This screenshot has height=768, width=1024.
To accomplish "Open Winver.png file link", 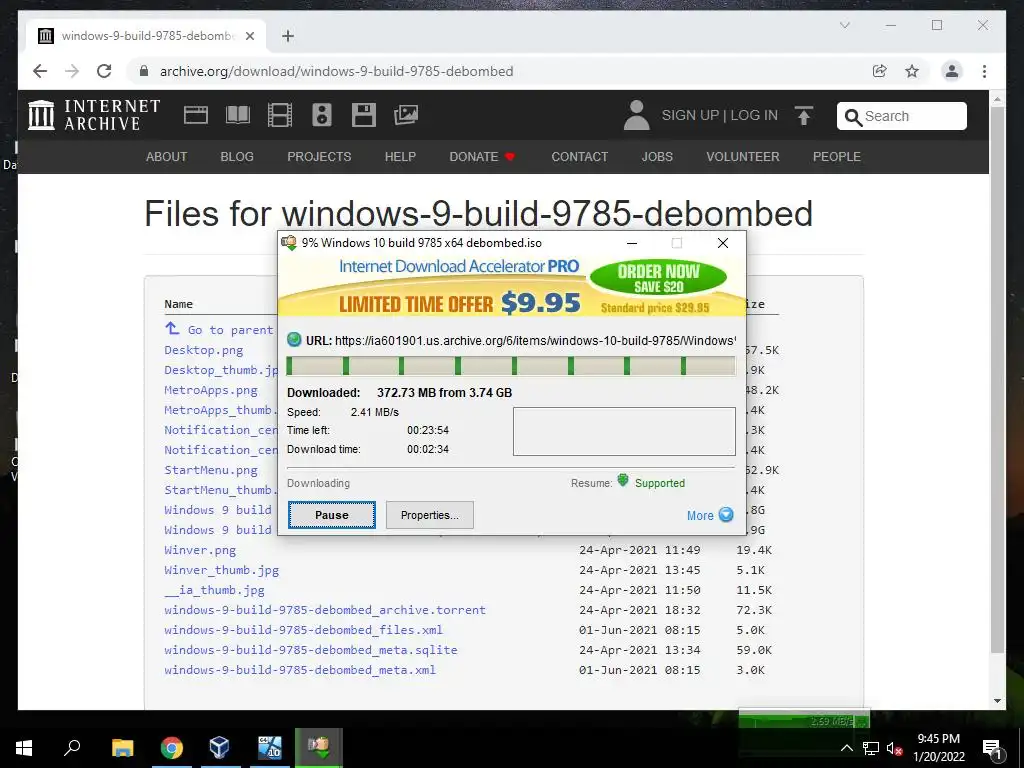I will point(200,550).
